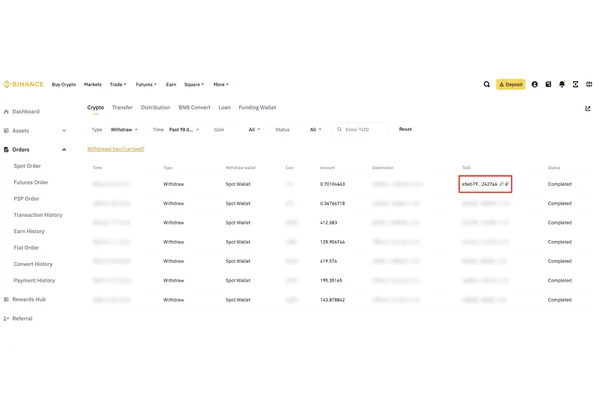
Task: Open Spot Order in the sidebar
Action: click(x=27, y=166)
